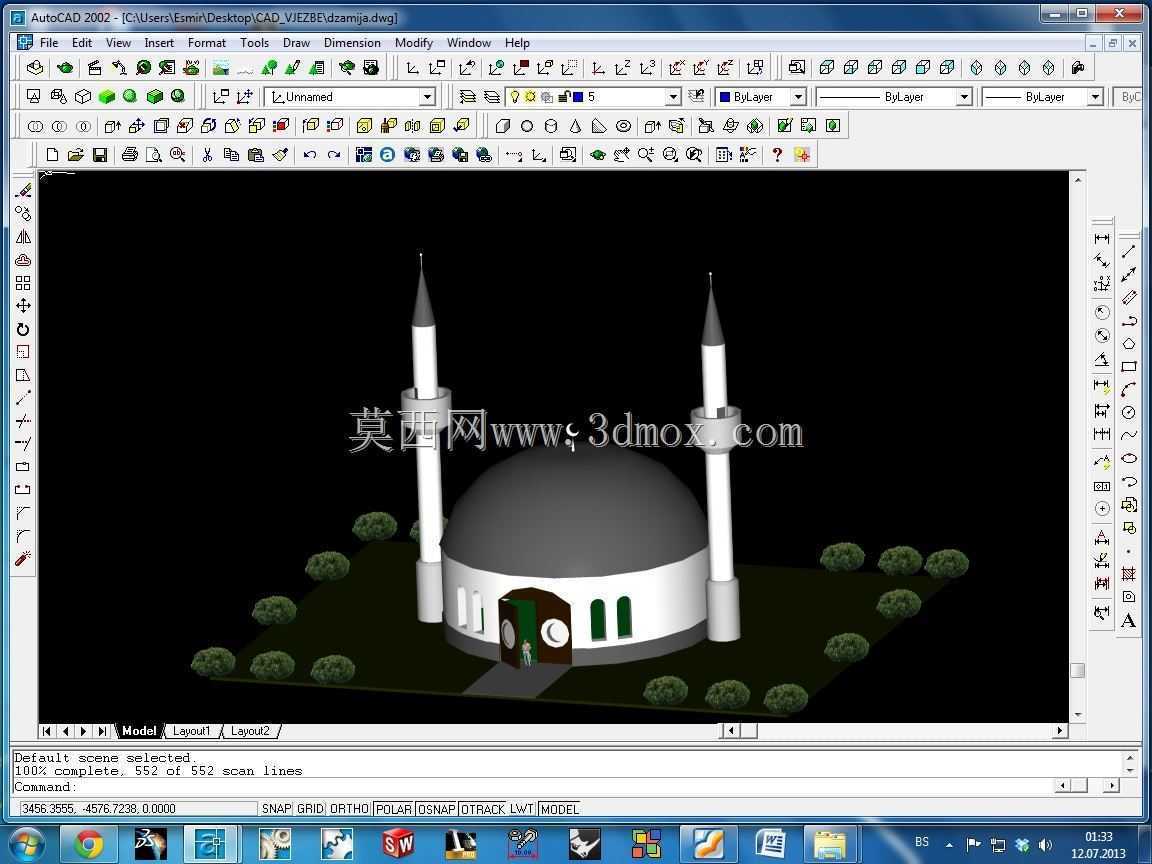Toggle layer on/off lightbulb icon

514,96
